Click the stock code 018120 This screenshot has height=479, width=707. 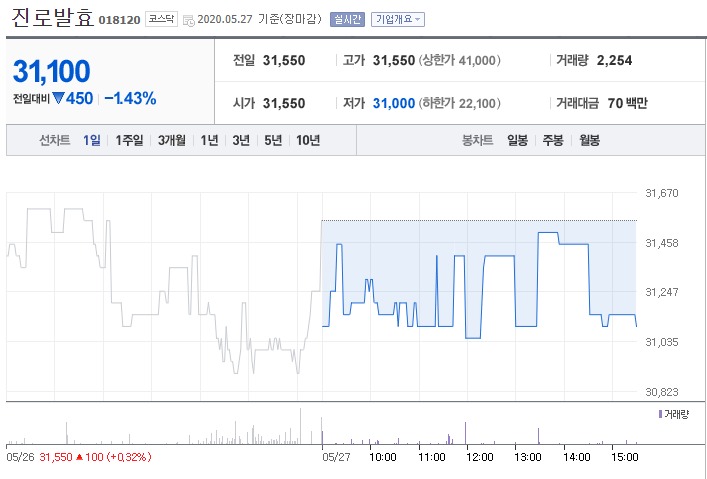[119, 20]
